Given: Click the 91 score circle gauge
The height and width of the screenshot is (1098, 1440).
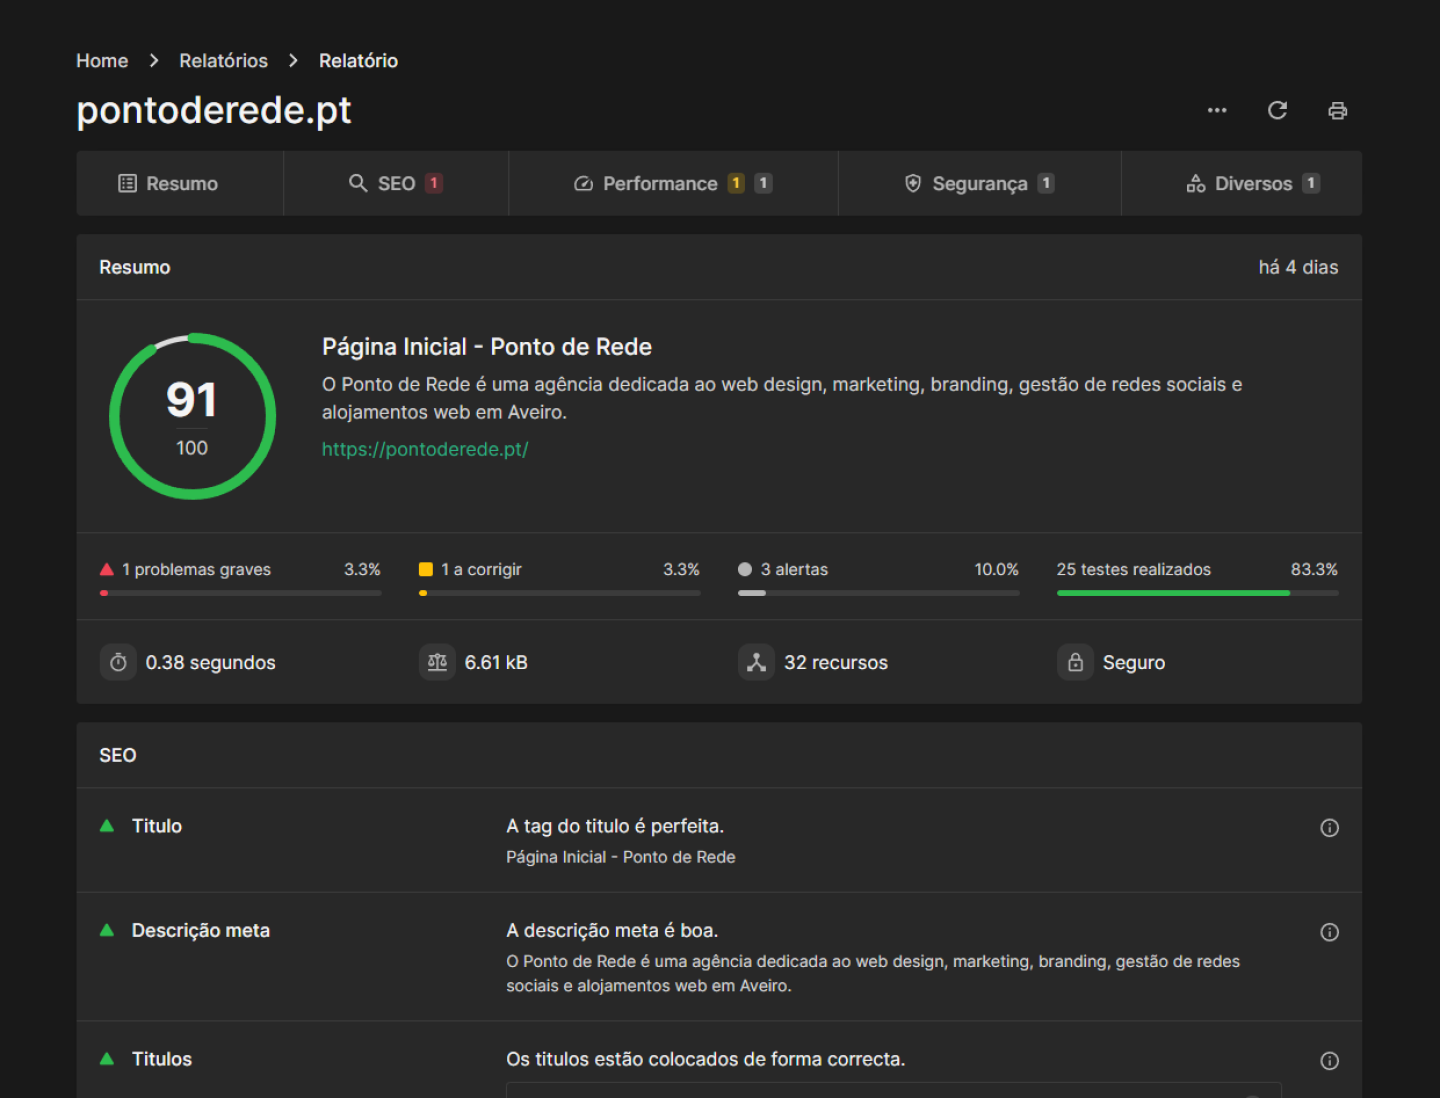Looking at the screenshot, I should tap(192, 416).
